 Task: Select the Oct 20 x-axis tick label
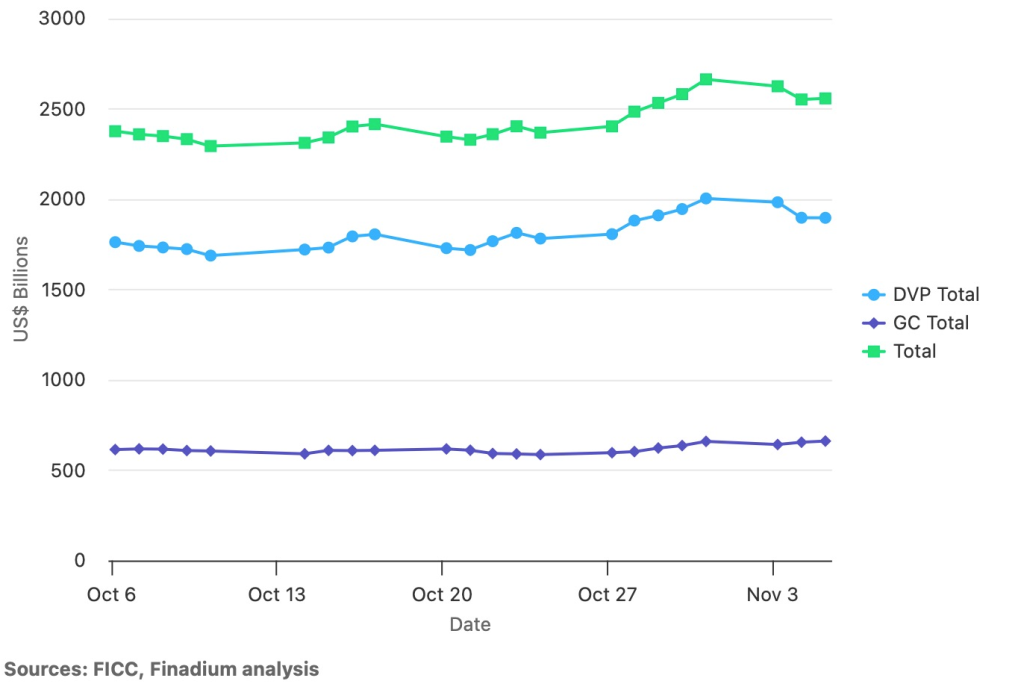[x=441, y=595]
